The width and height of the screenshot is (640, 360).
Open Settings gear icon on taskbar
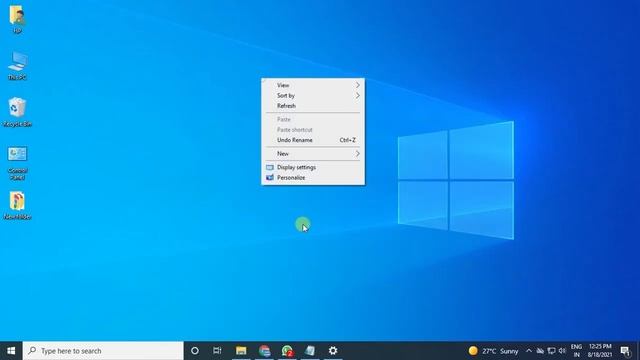tap(333, 351)
